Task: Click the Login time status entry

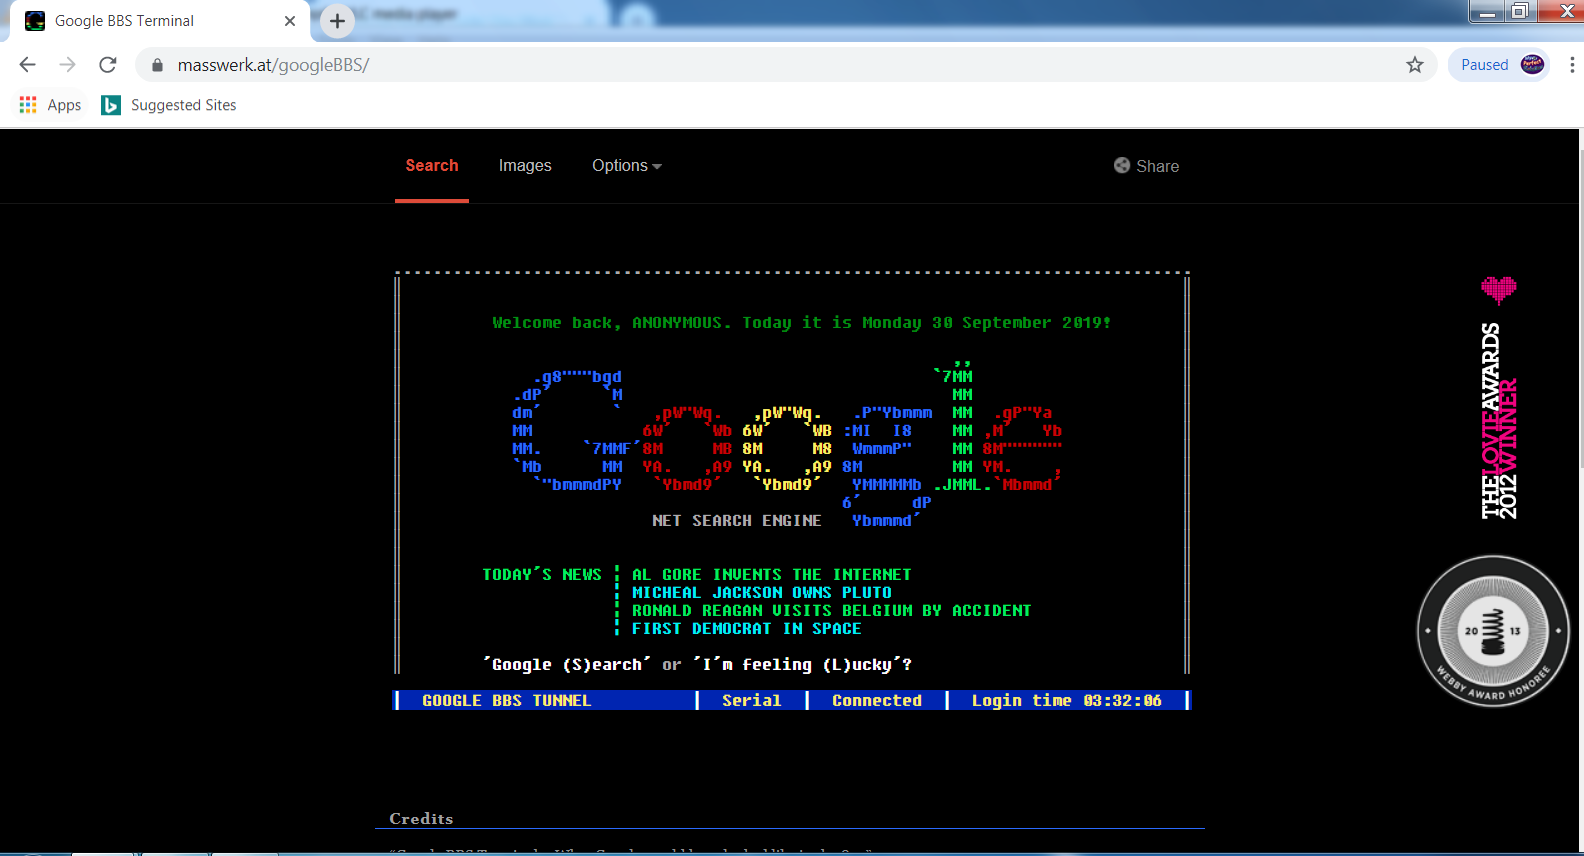Action: click(1067, 701)
